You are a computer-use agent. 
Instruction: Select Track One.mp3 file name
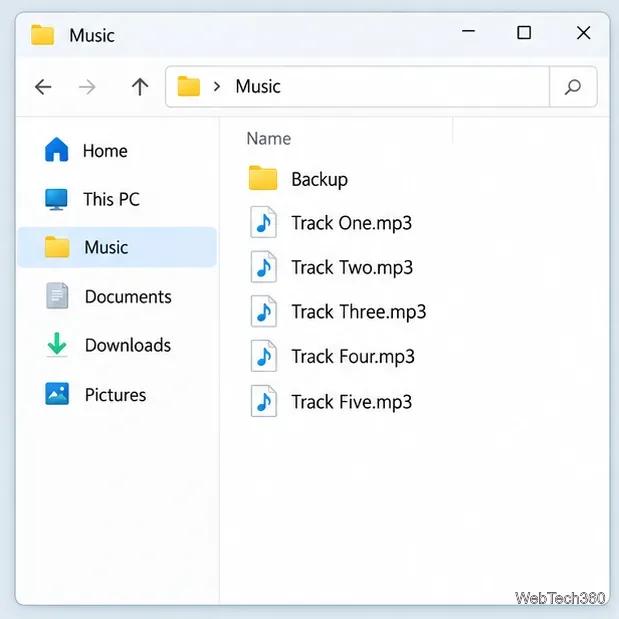point(351,223)
